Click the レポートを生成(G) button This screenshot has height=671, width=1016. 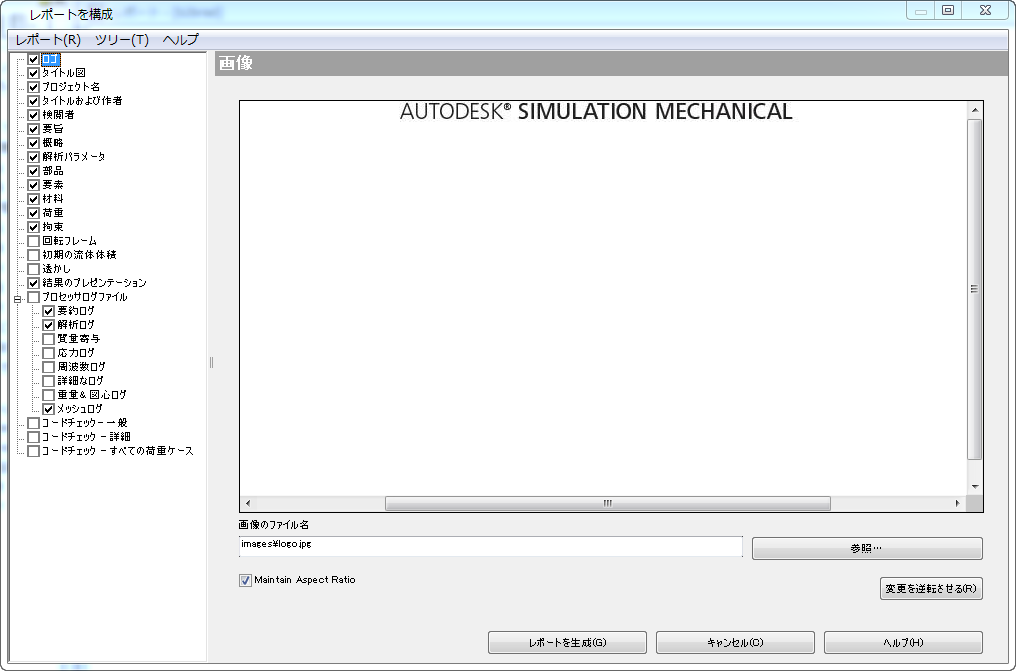[567, 643]
